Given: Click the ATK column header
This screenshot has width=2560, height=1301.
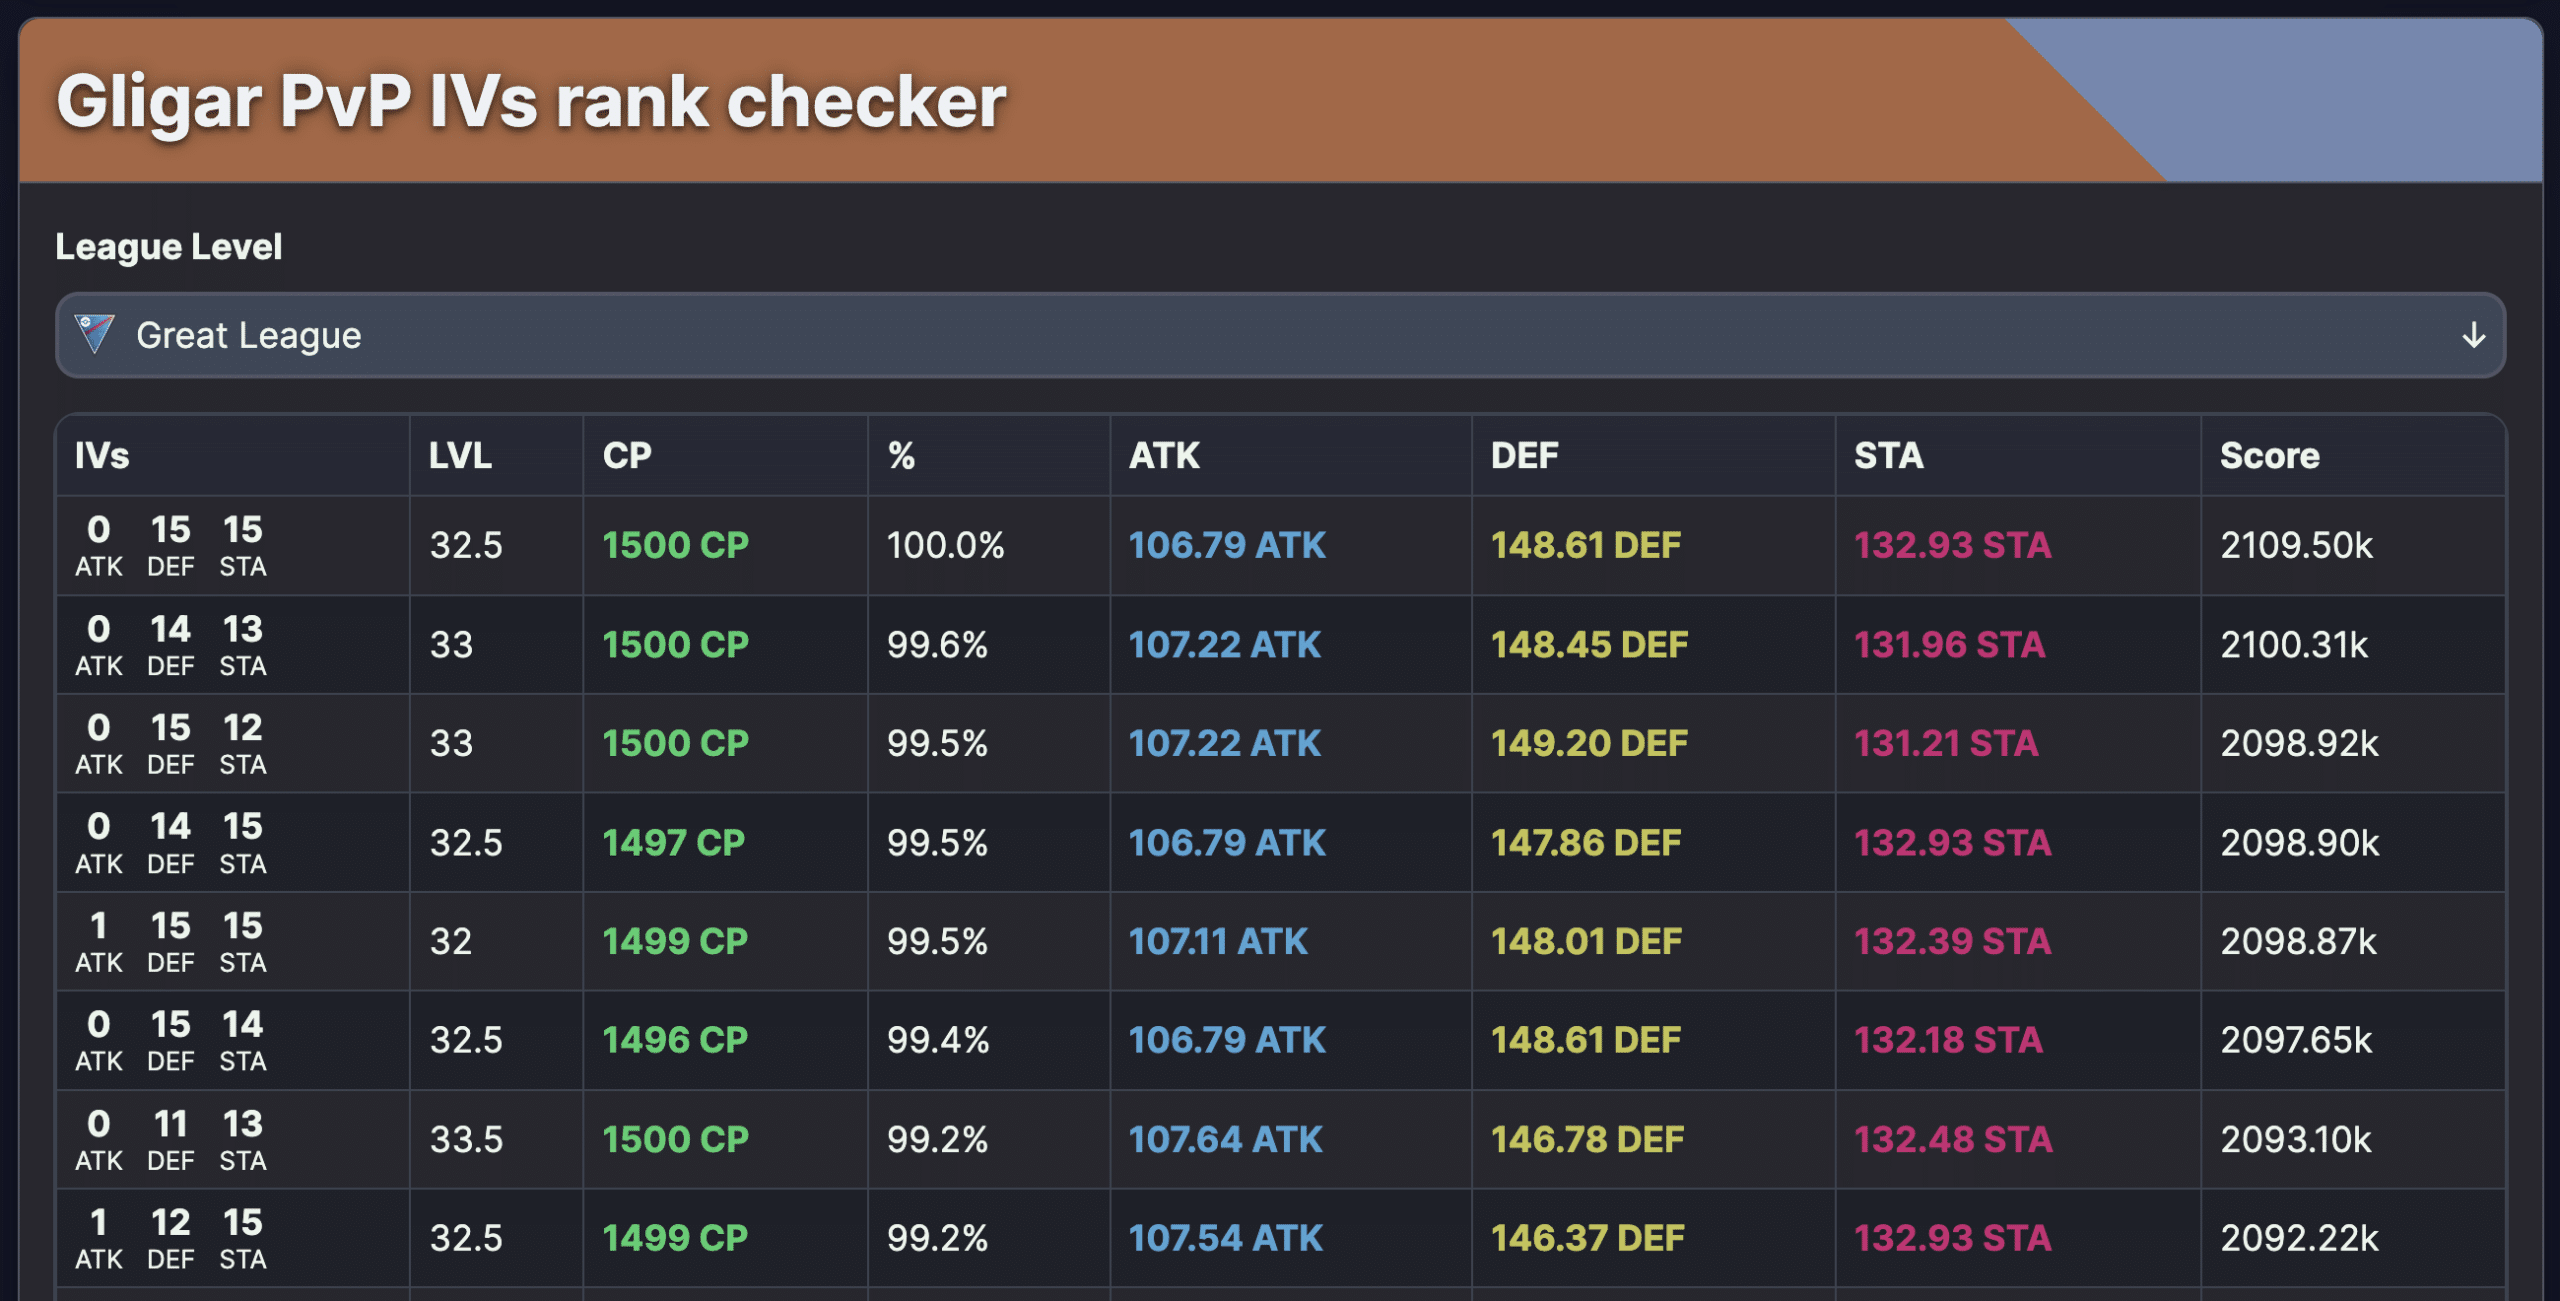Looking at the screenshot, I should 1164,456.
